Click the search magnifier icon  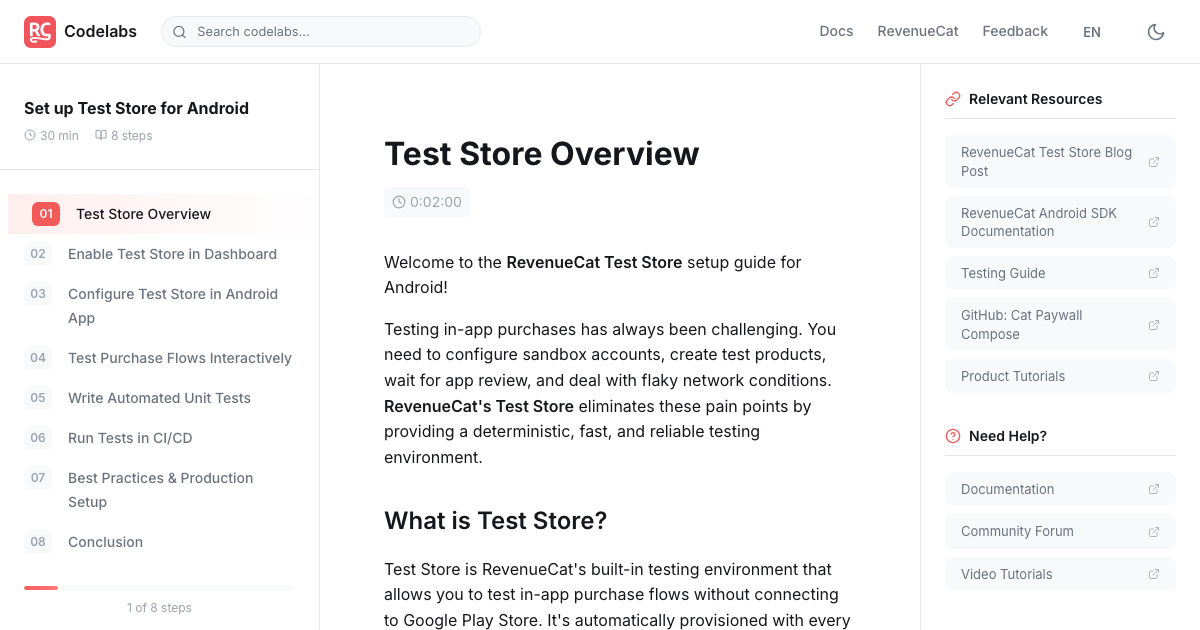point(180,32)
